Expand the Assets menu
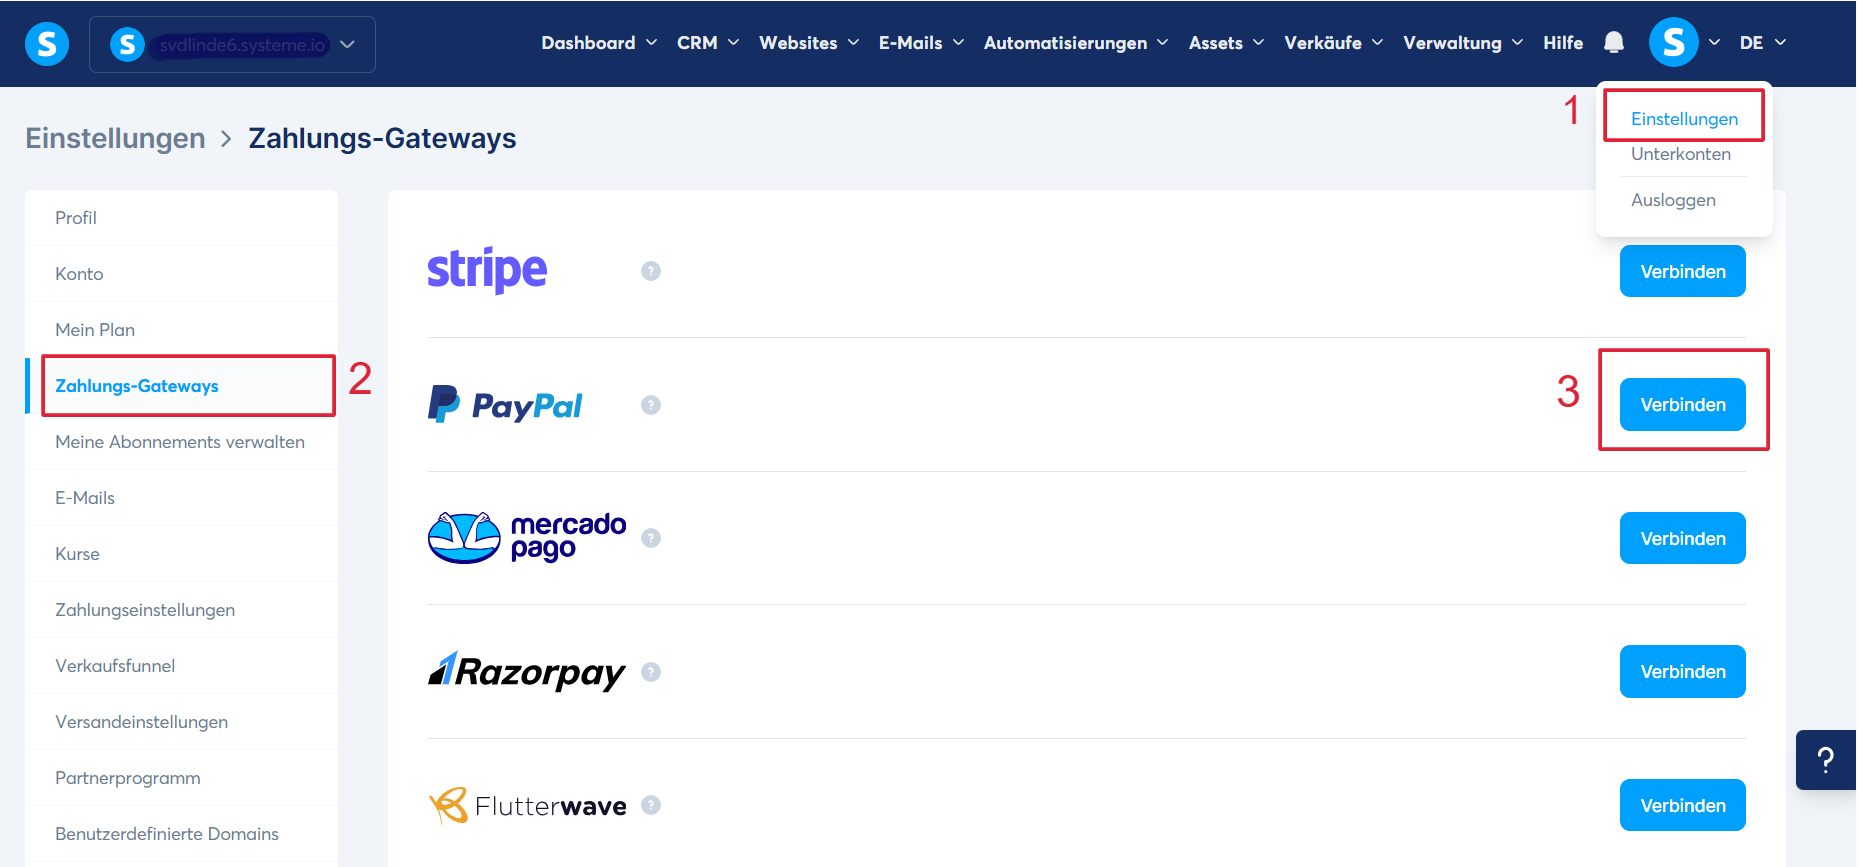Viewport: 1858px width, 867px height. pyautogui.click(x=1226, y=43)
